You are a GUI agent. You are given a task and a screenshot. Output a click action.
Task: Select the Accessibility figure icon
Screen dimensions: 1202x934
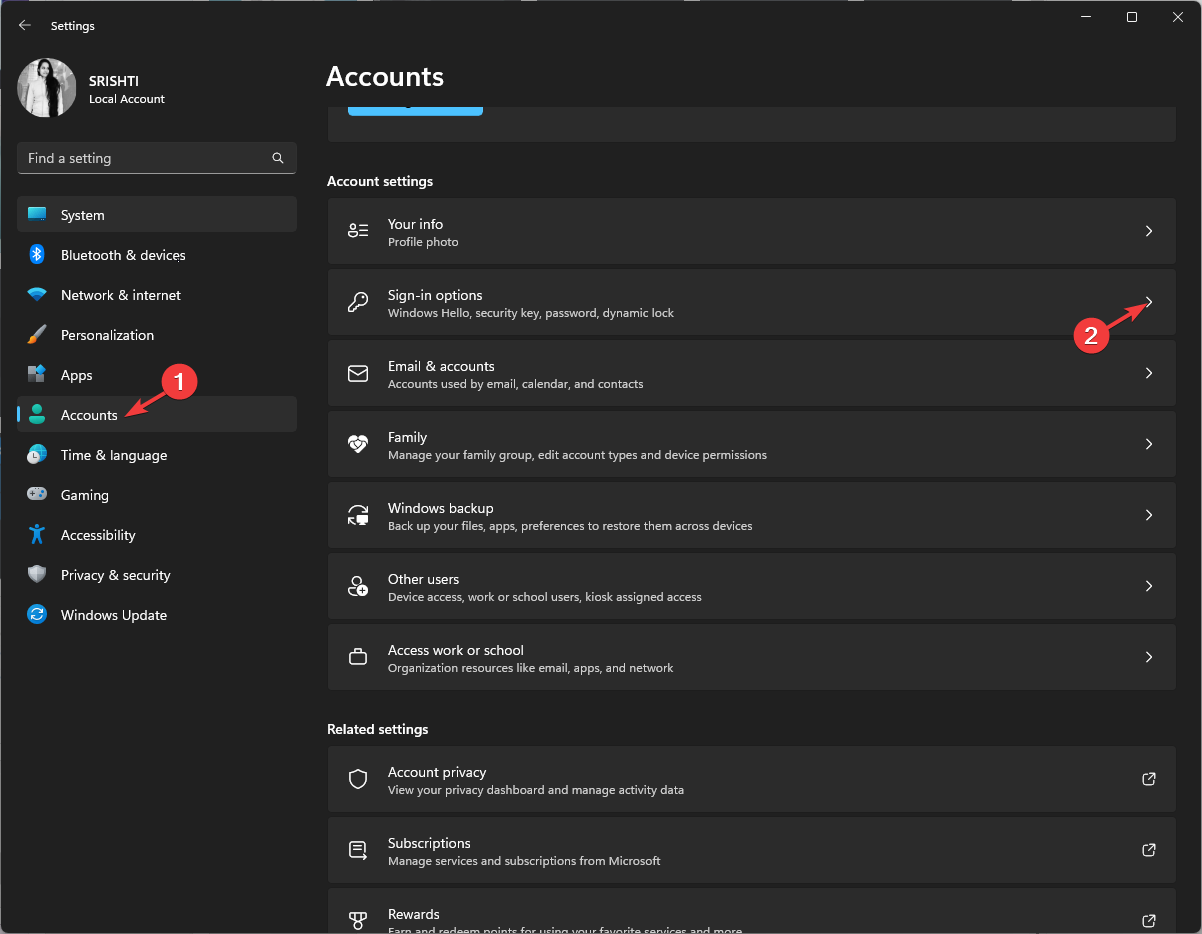click(x=37, y=535)
